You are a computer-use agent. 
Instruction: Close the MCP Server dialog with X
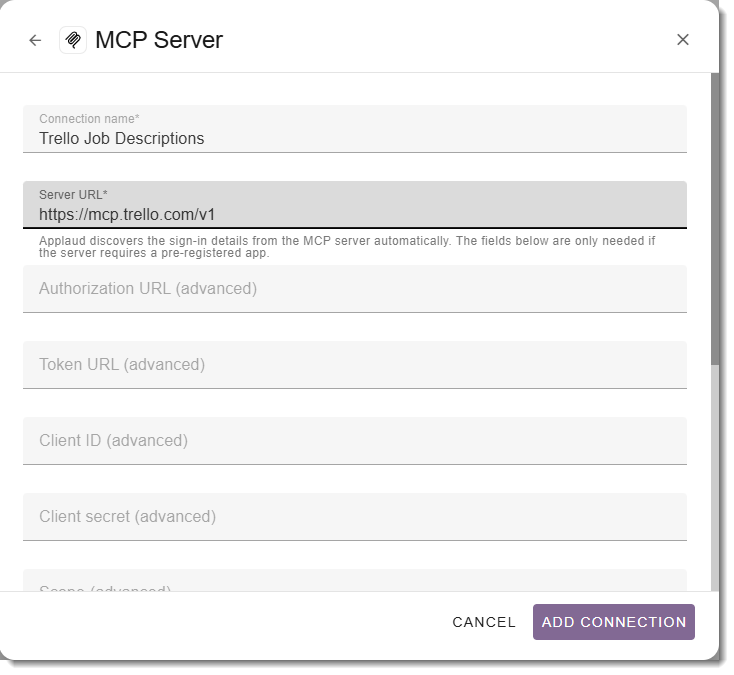[x=683, y=40]
